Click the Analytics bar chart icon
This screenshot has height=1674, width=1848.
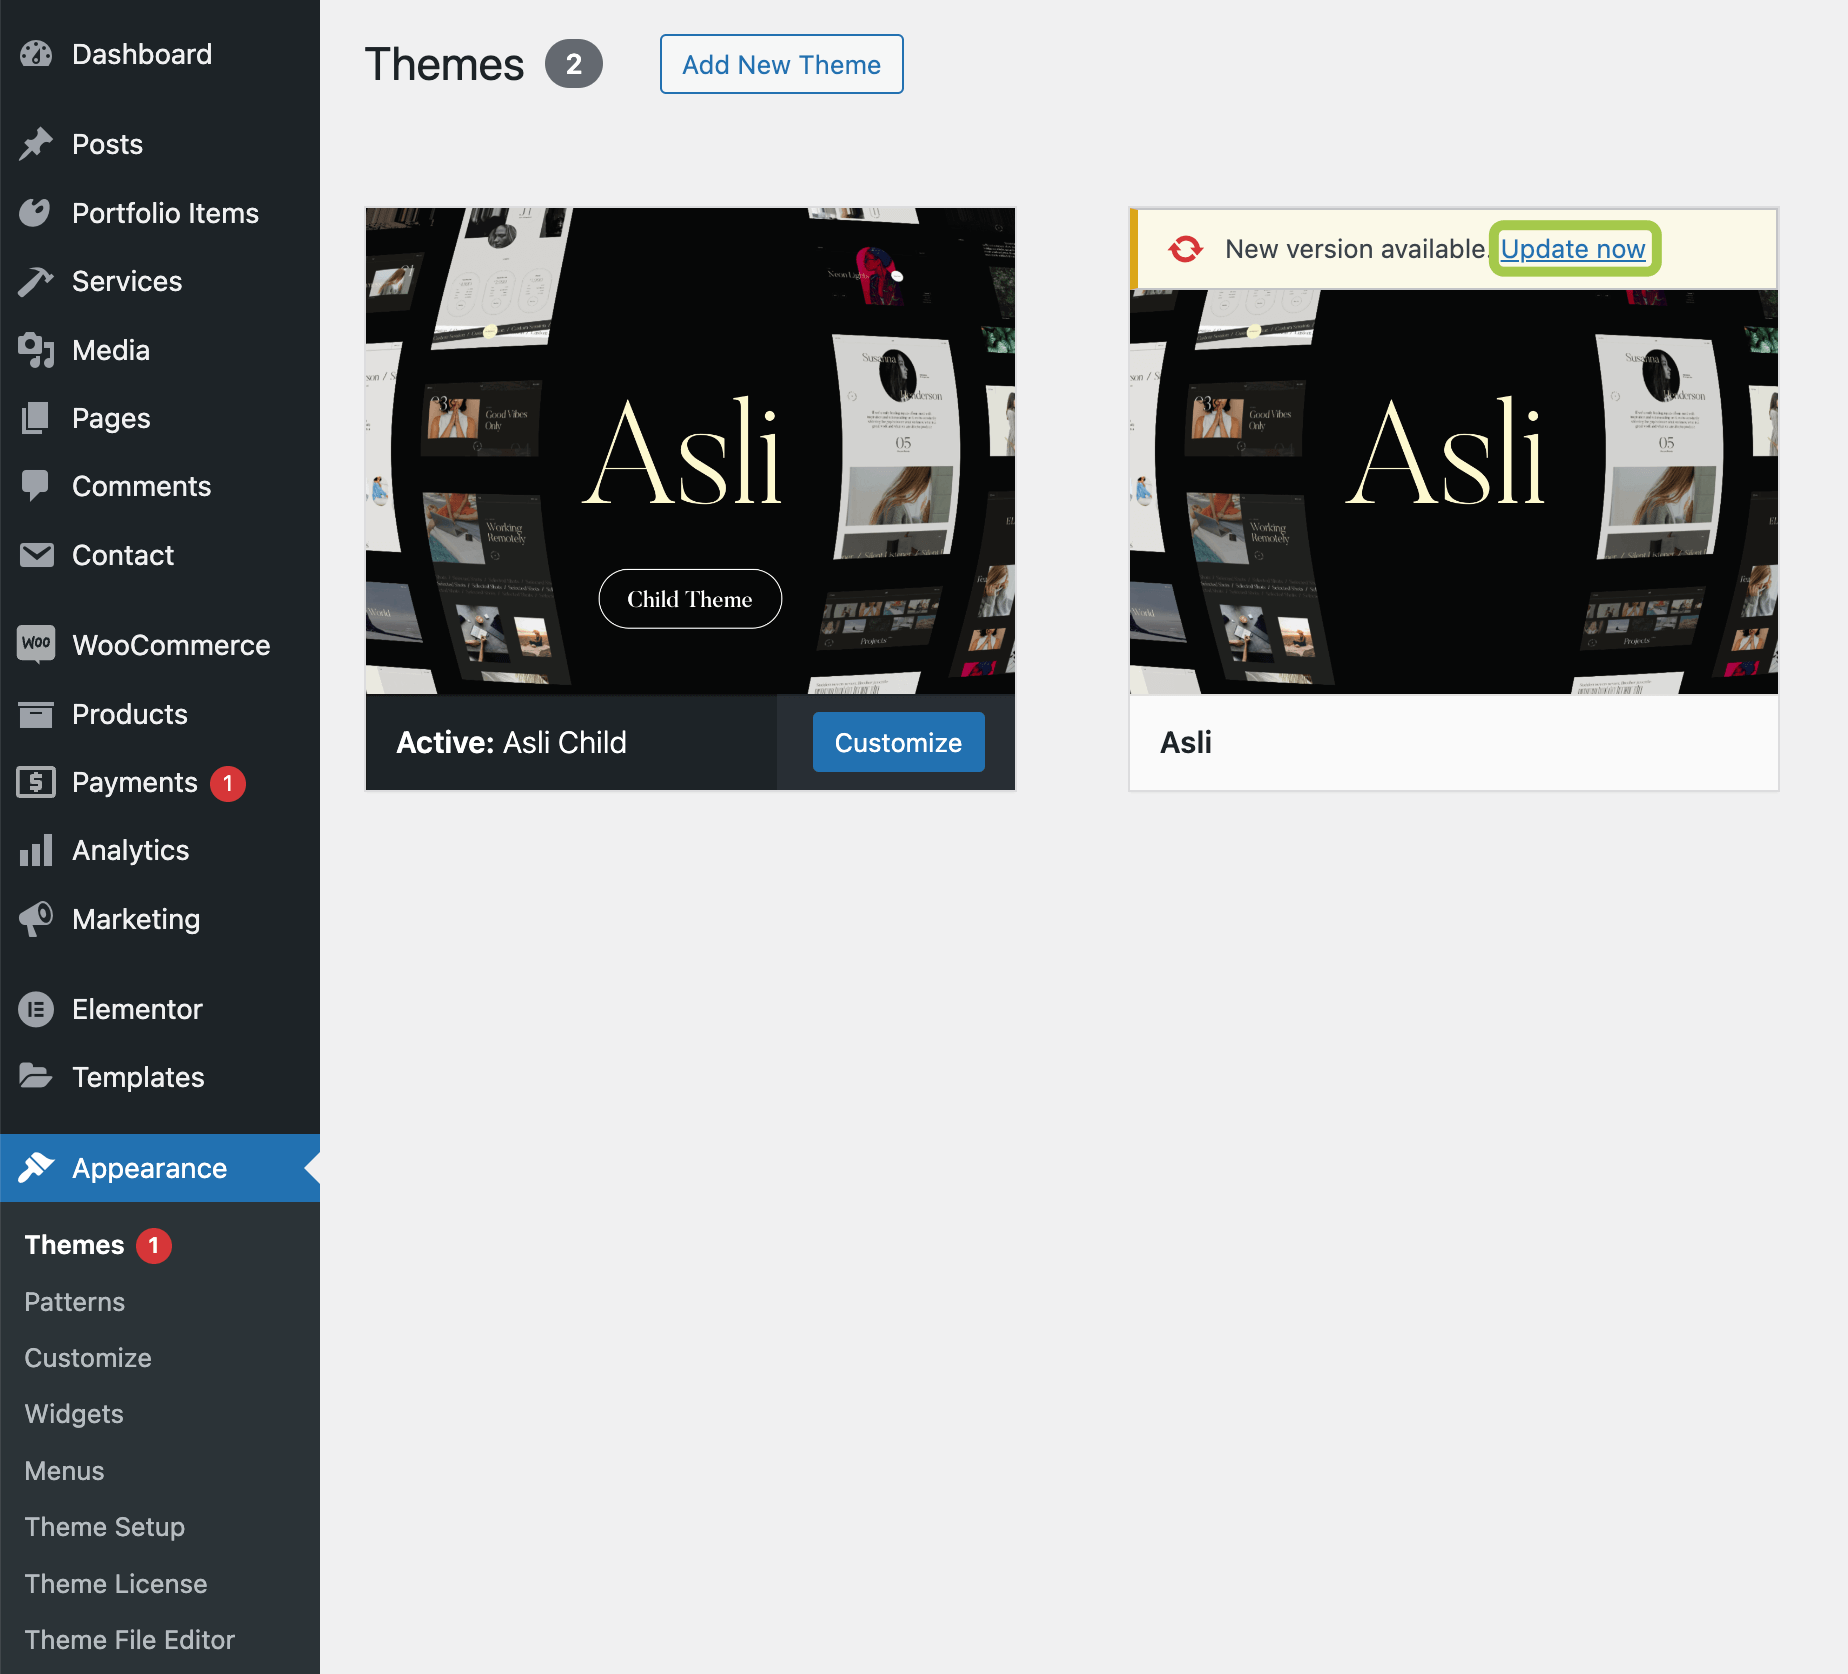36,850
